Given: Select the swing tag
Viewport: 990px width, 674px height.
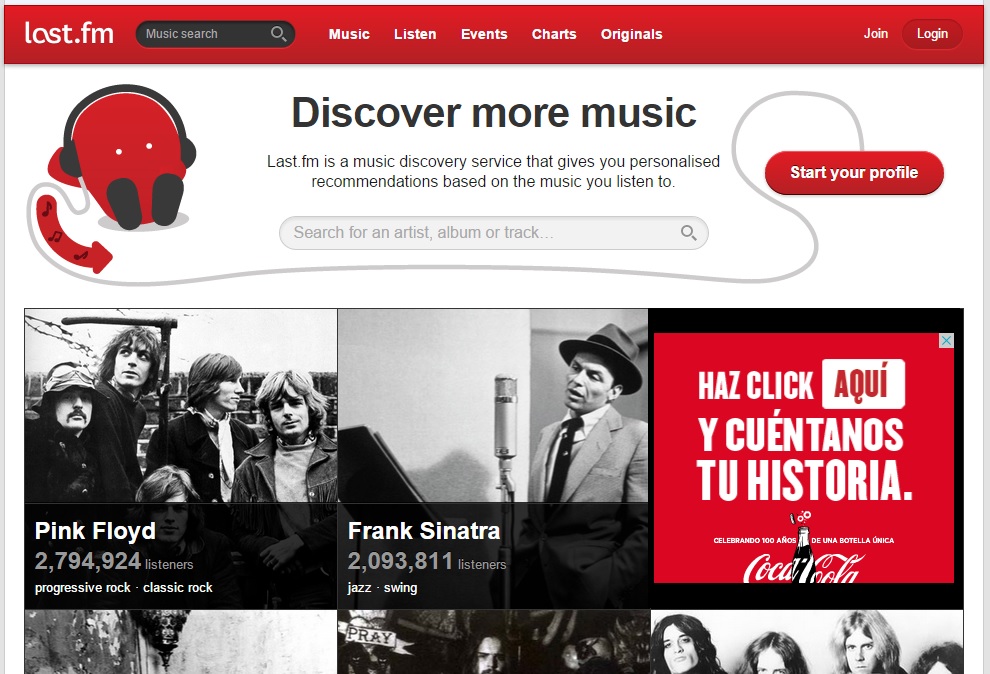Looking at the screenshot, I should coord(400,588).
